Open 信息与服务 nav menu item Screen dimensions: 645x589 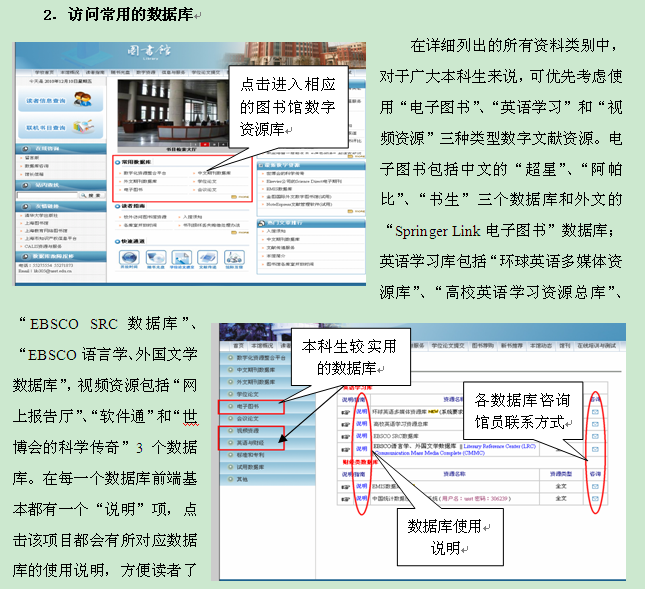point(173,72)
